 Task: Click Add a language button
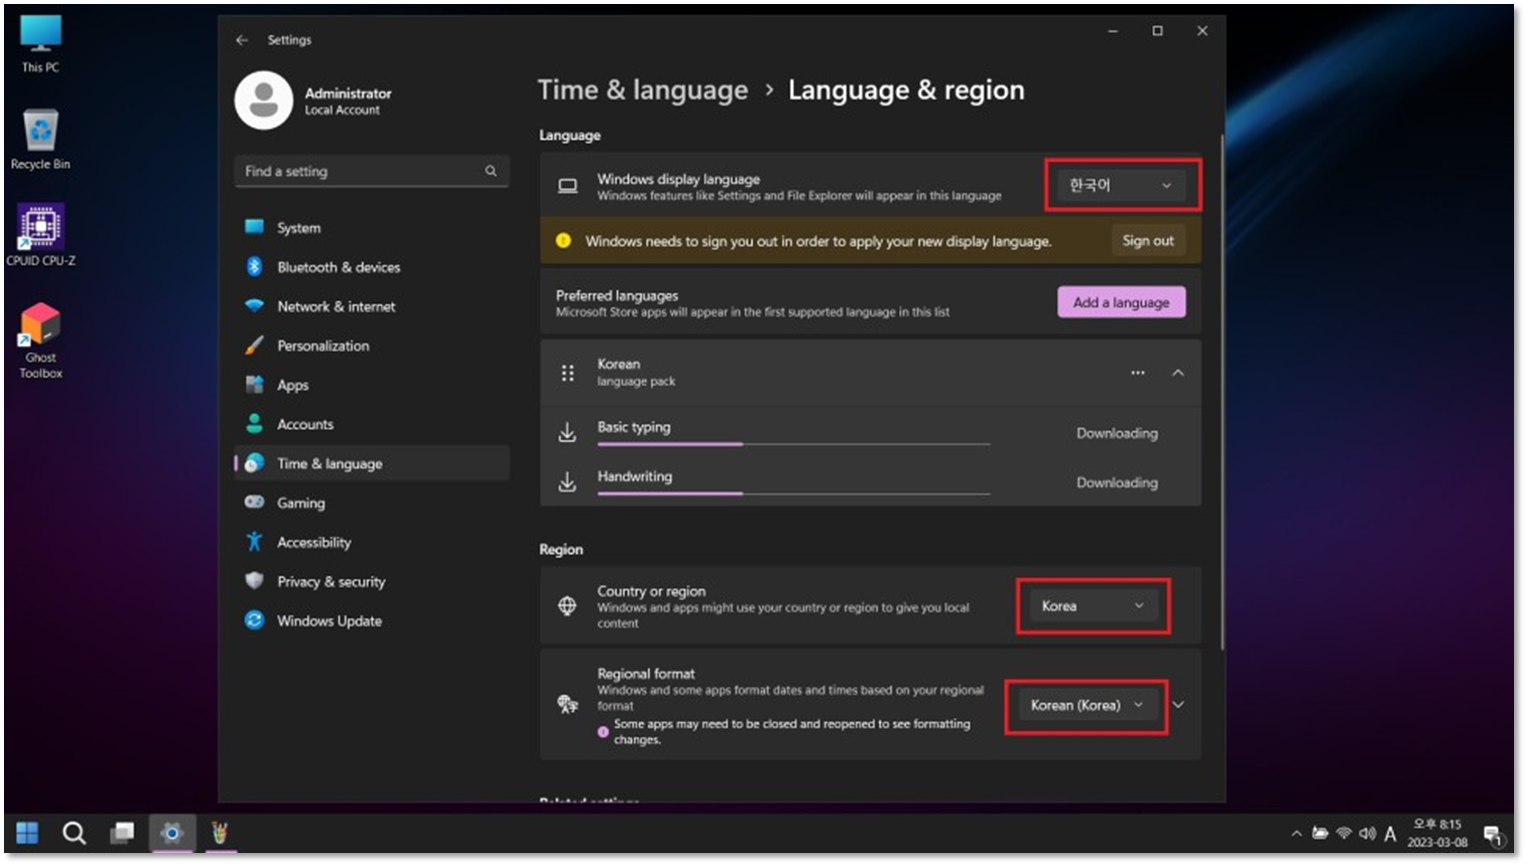pyautogui.click(x=1121, y=302)
